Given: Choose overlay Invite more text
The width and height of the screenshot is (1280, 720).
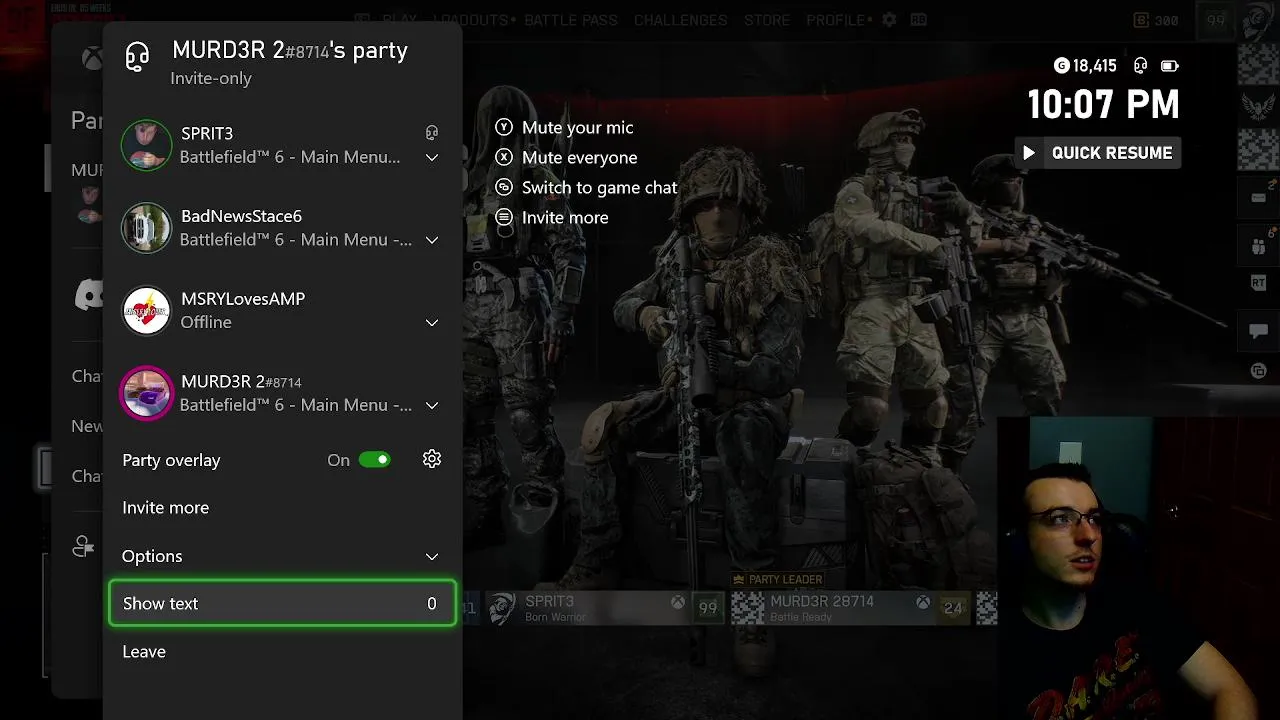Looking at the screenshot, I should pyautogui.click(x=565, y=218).
